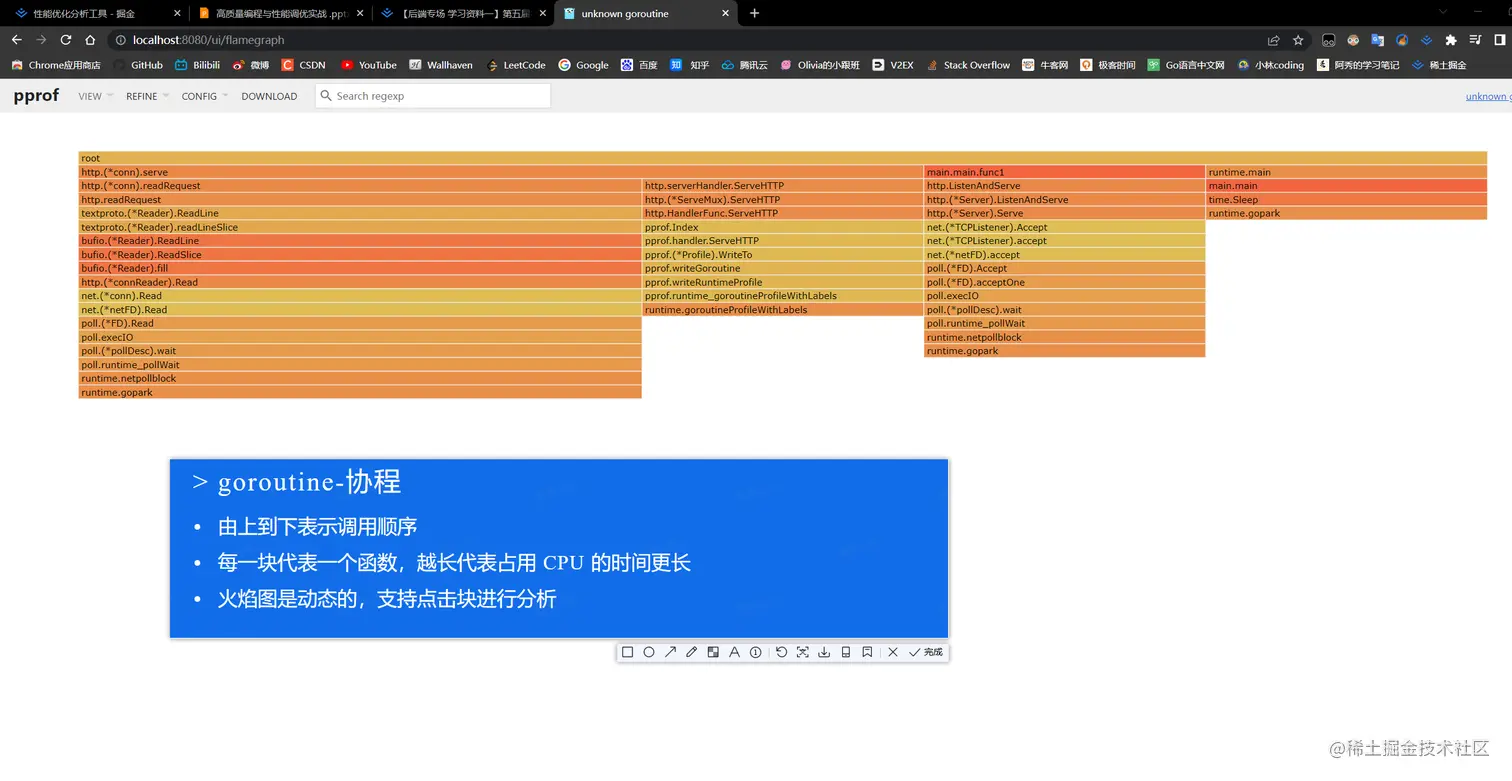1512x781 pixels.
Task: Focus the Search regexp field
Action: (433, 96)
